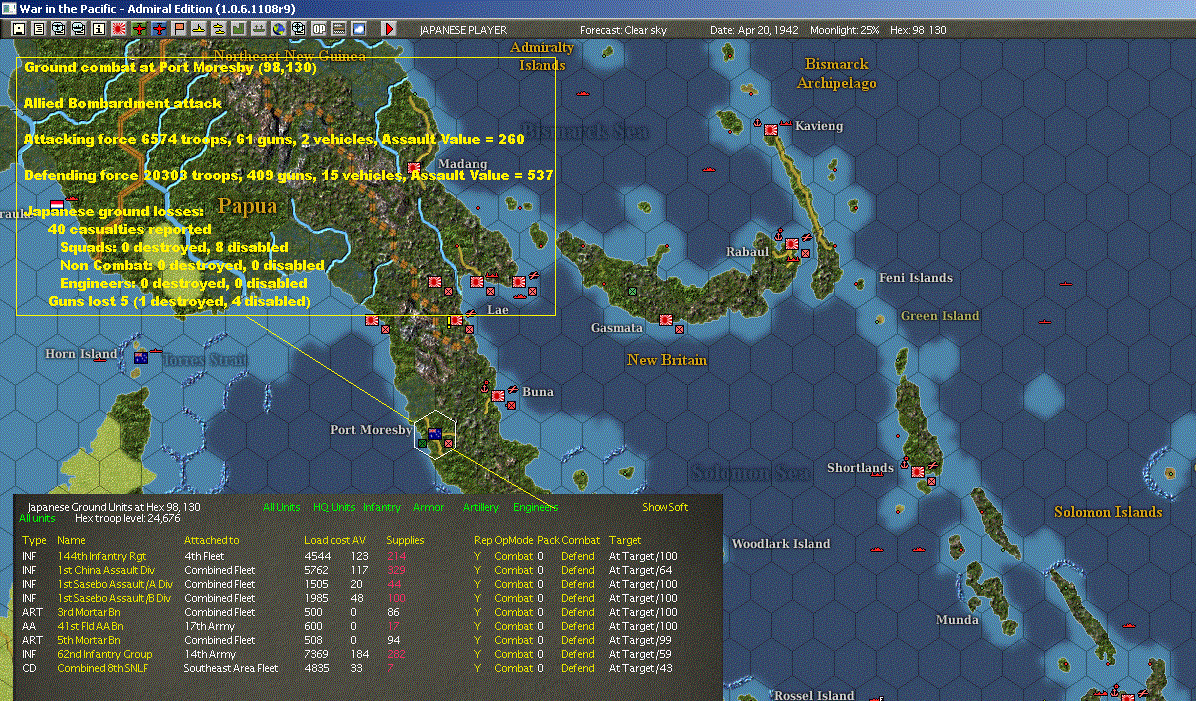Select the Japanese base flag at Gasmata
The image size is (1196, 701).
click(x=665, y=320)
